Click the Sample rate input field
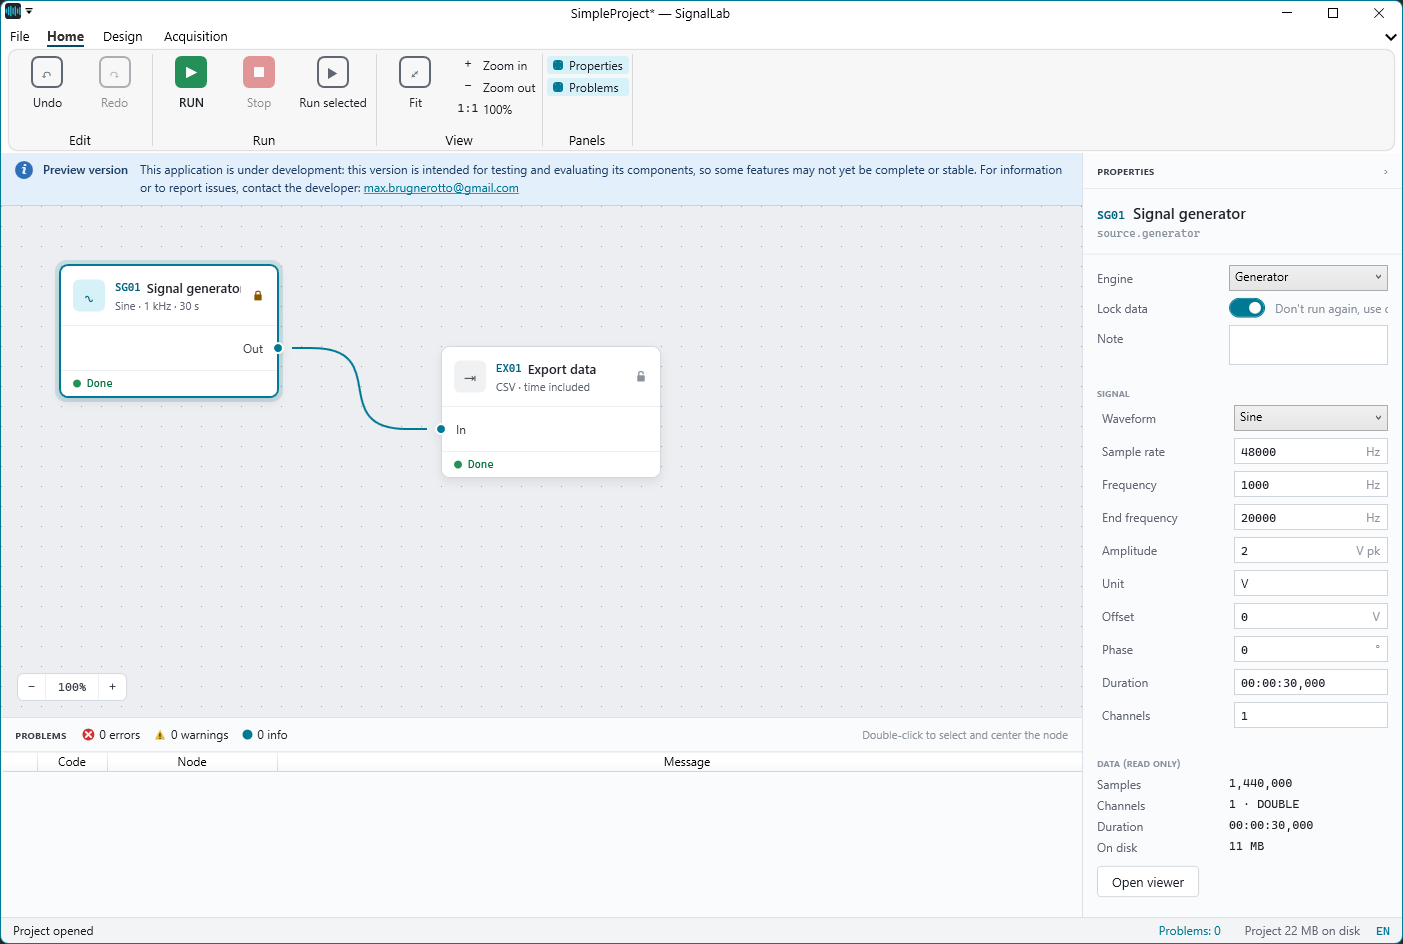This screenshot has height=944, width=1403. tap(1311, 452)
